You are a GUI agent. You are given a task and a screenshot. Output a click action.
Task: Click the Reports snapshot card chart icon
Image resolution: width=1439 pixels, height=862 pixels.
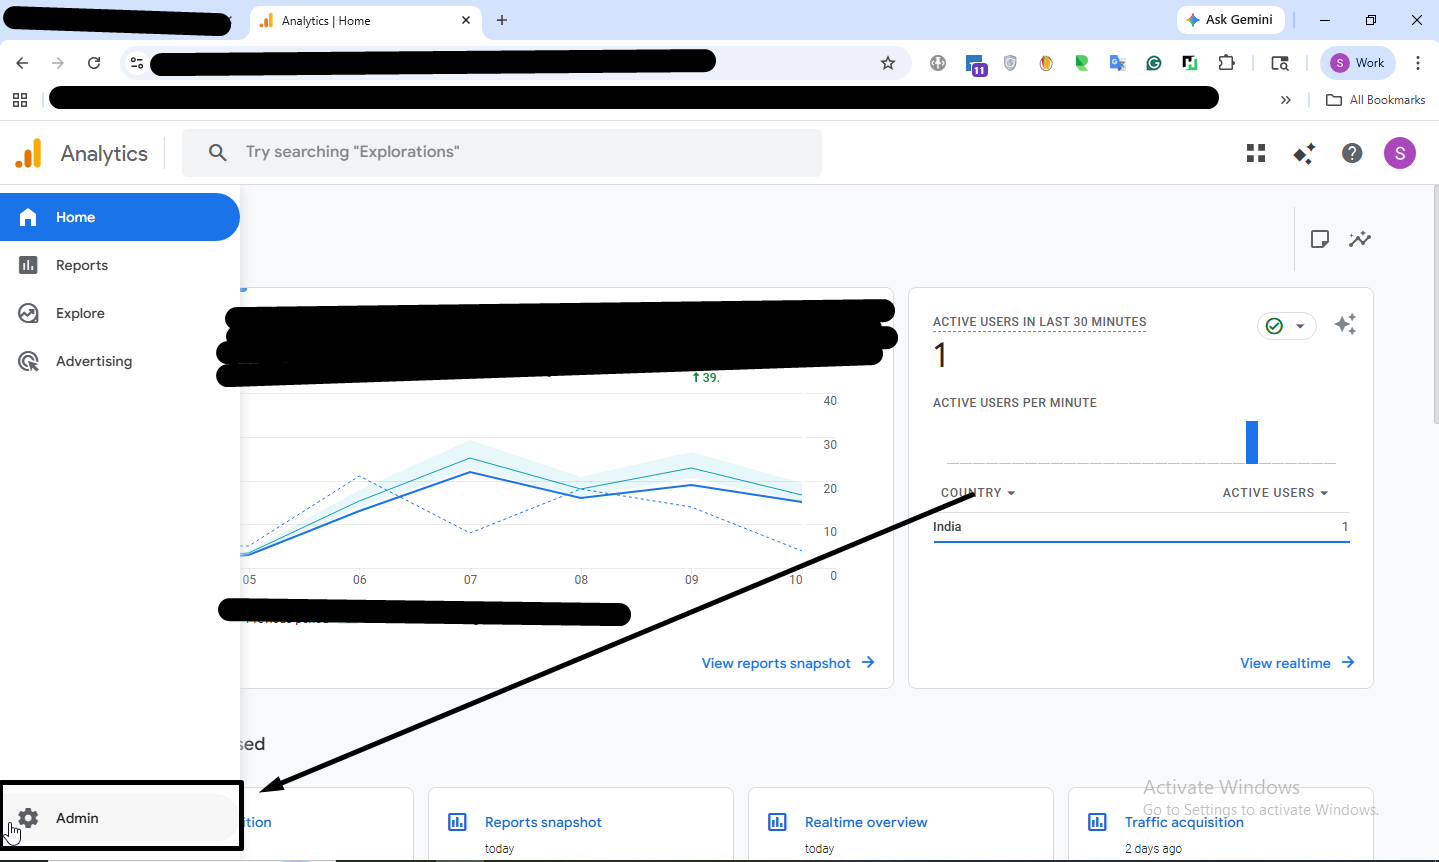(457, 822)
